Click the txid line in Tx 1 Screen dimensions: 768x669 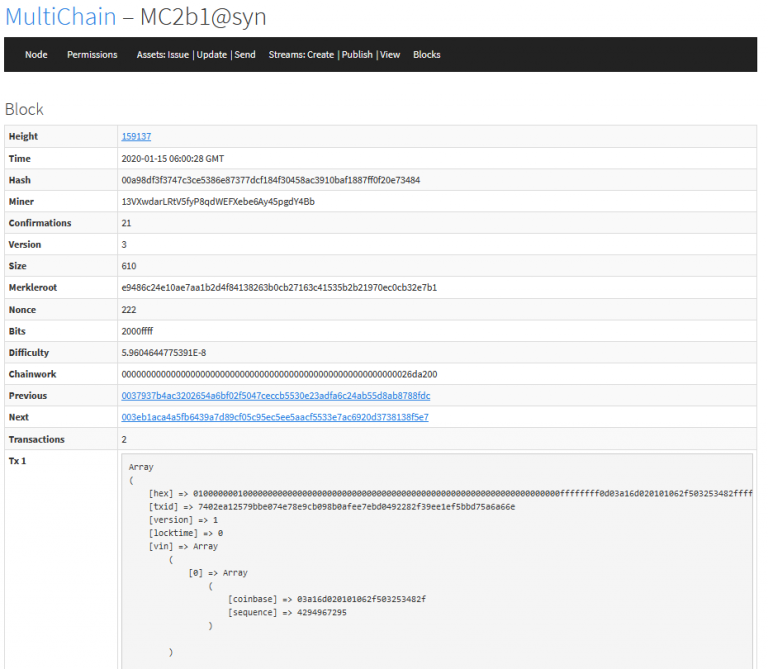coord(331,507)
